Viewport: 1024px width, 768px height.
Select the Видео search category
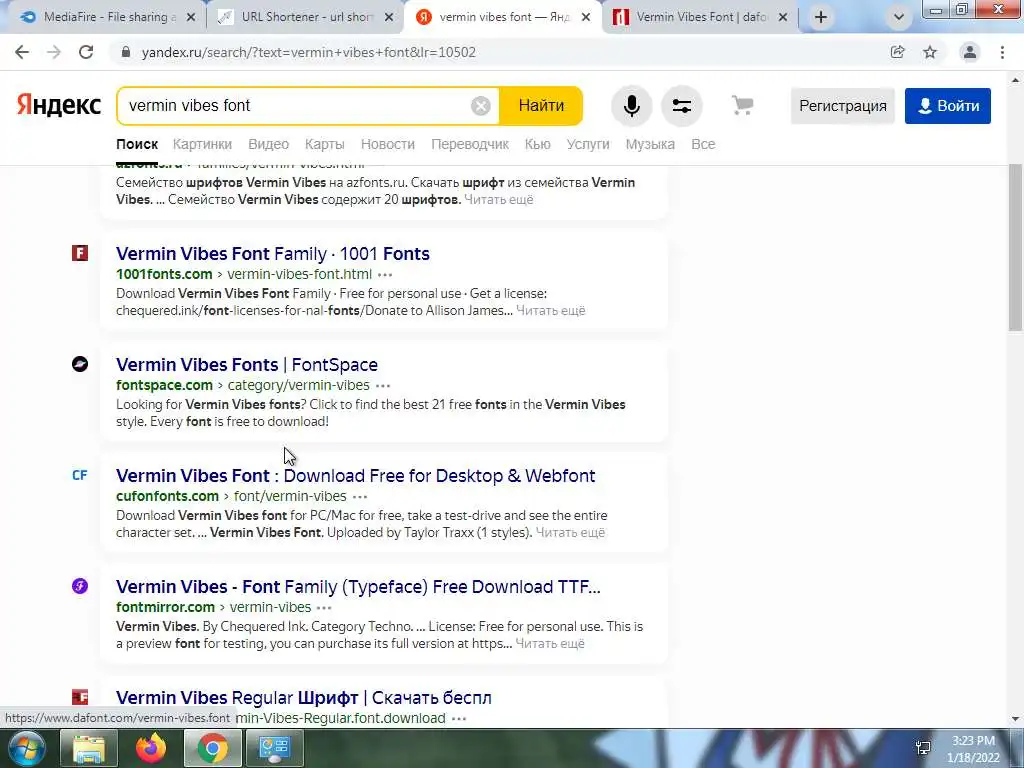(x=268, y=144)
